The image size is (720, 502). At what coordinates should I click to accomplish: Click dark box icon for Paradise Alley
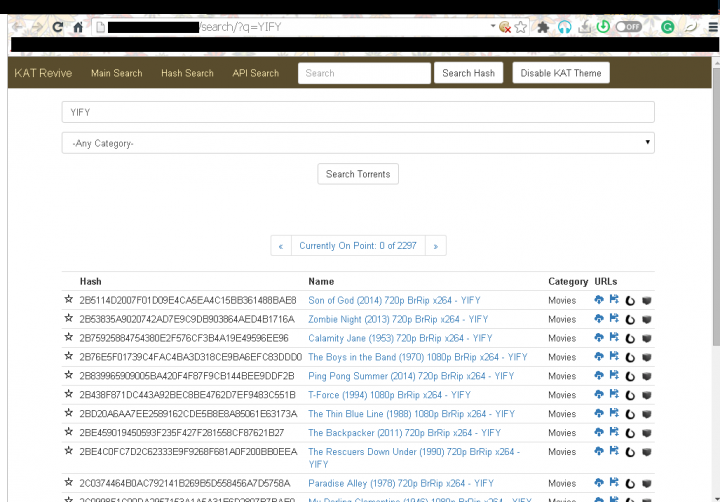(647, 484)
